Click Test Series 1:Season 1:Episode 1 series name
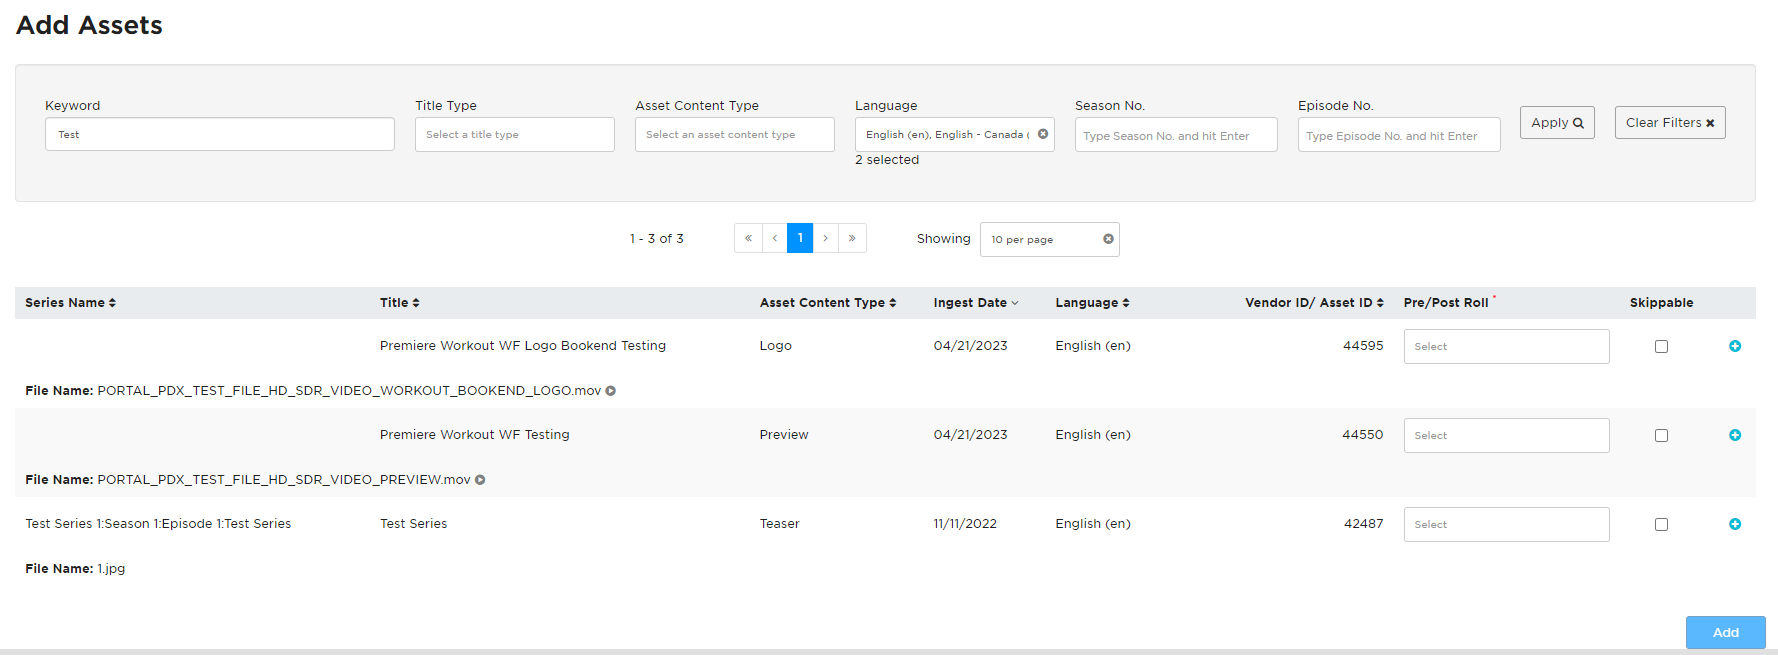 (158, 524)
